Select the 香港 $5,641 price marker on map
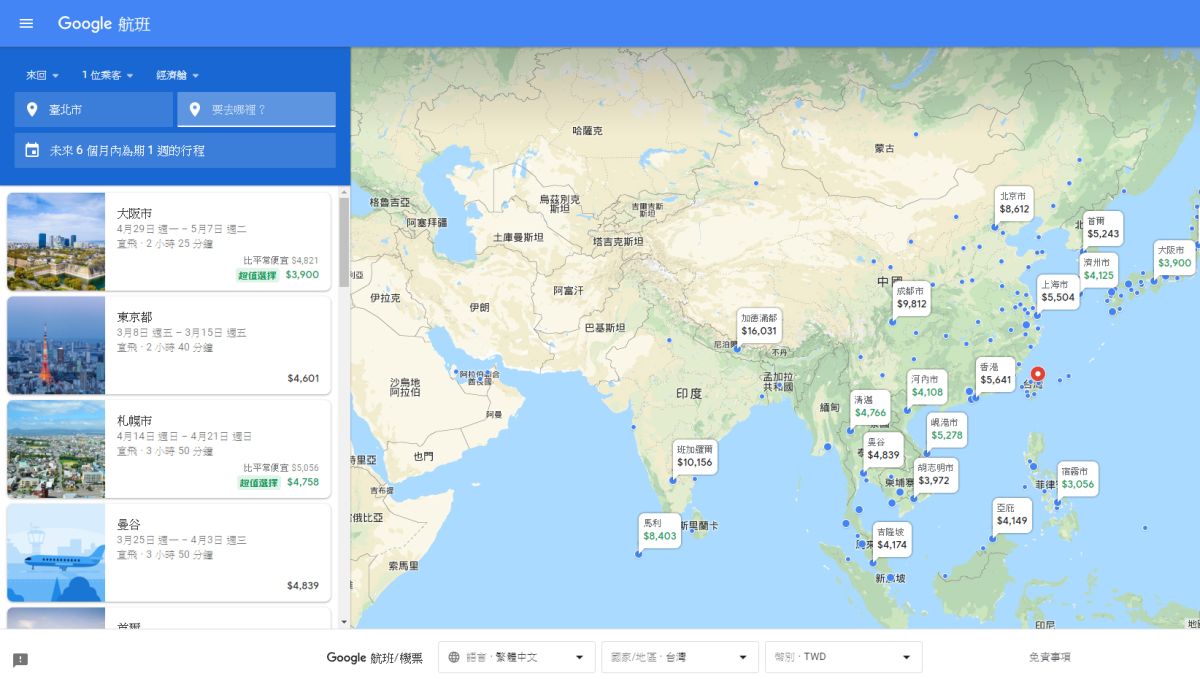The height and width of the screenshot is (679, 1200). tap(993, 374)
